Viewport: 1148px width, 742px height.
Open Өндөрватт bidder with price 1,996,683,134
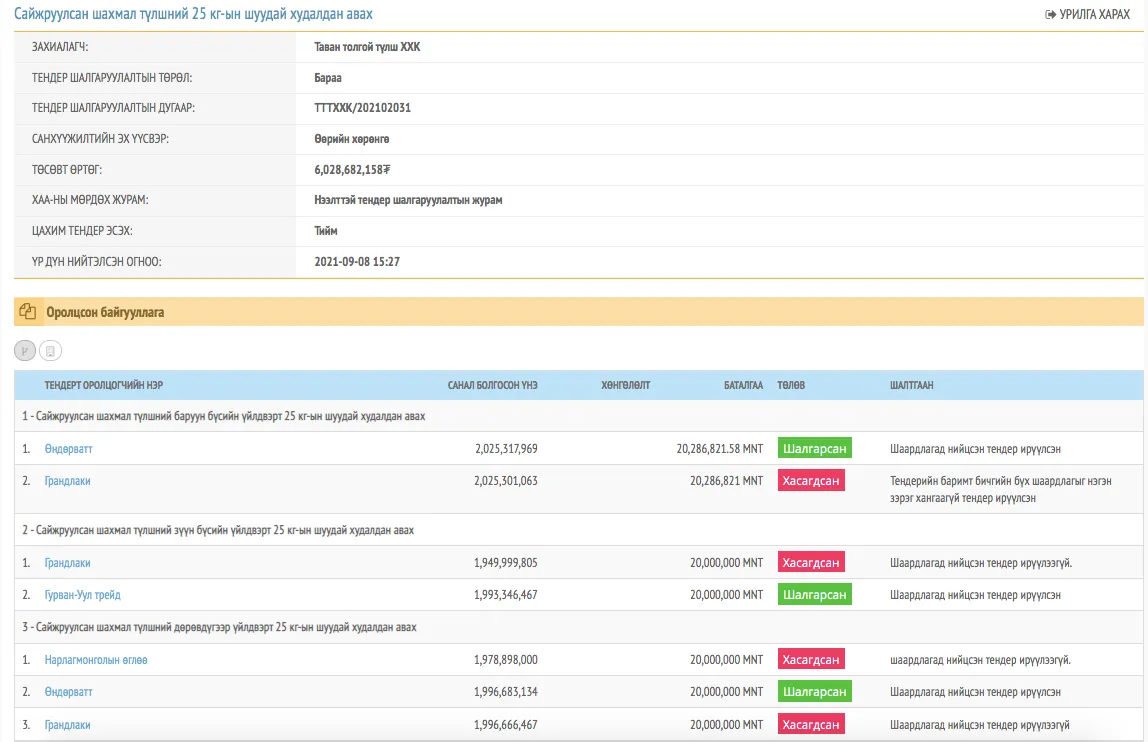click(x=68, y=692)
